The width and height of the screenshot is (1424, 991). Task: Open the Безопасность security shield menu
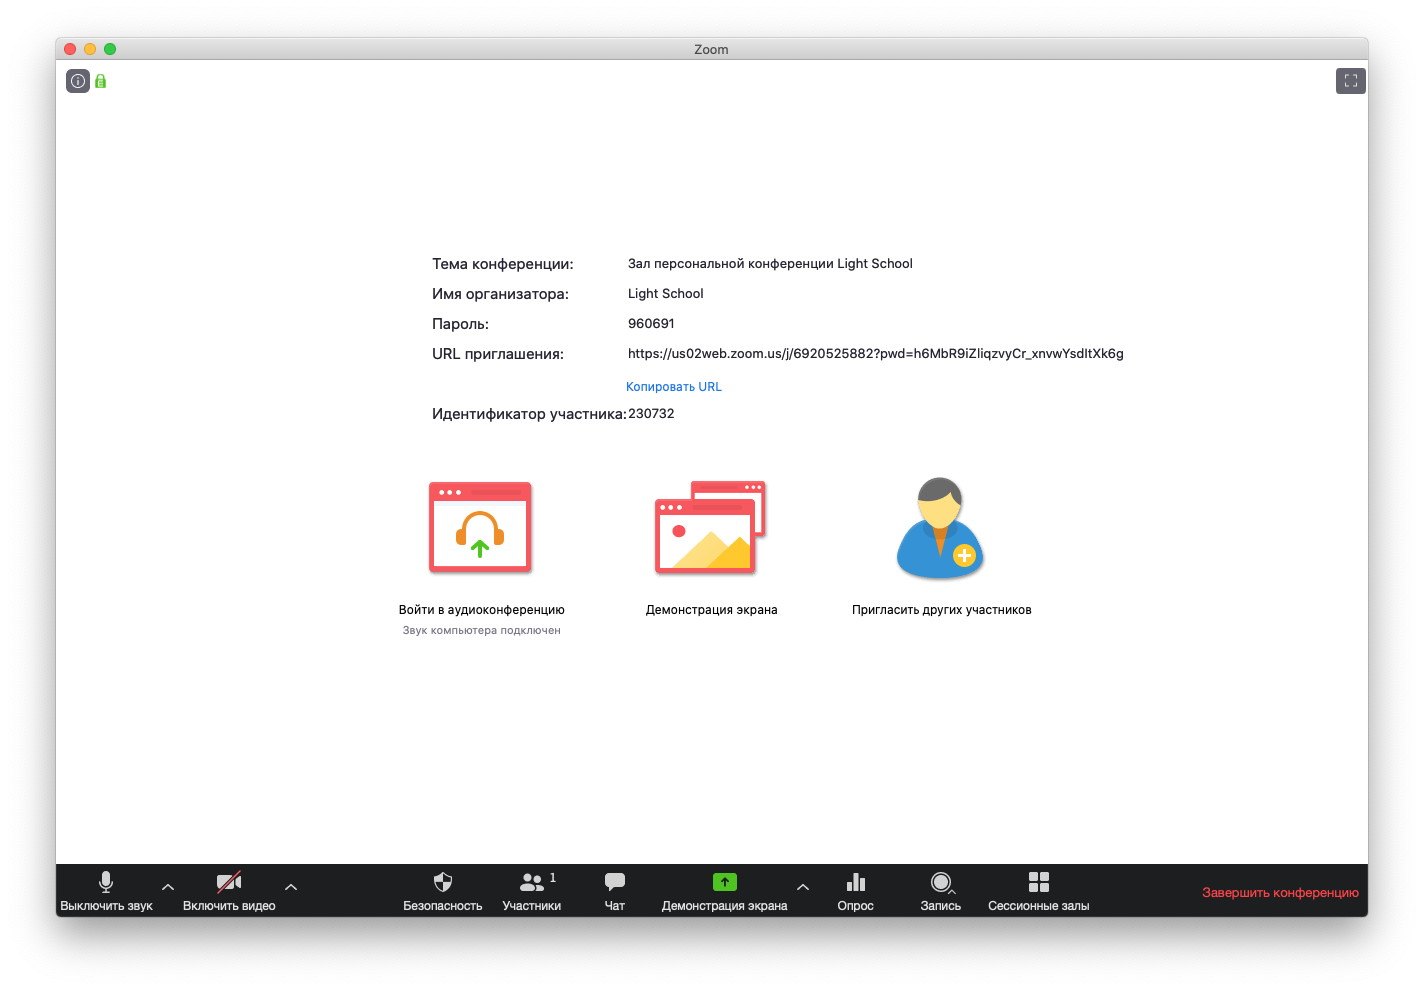click(443, 891)
